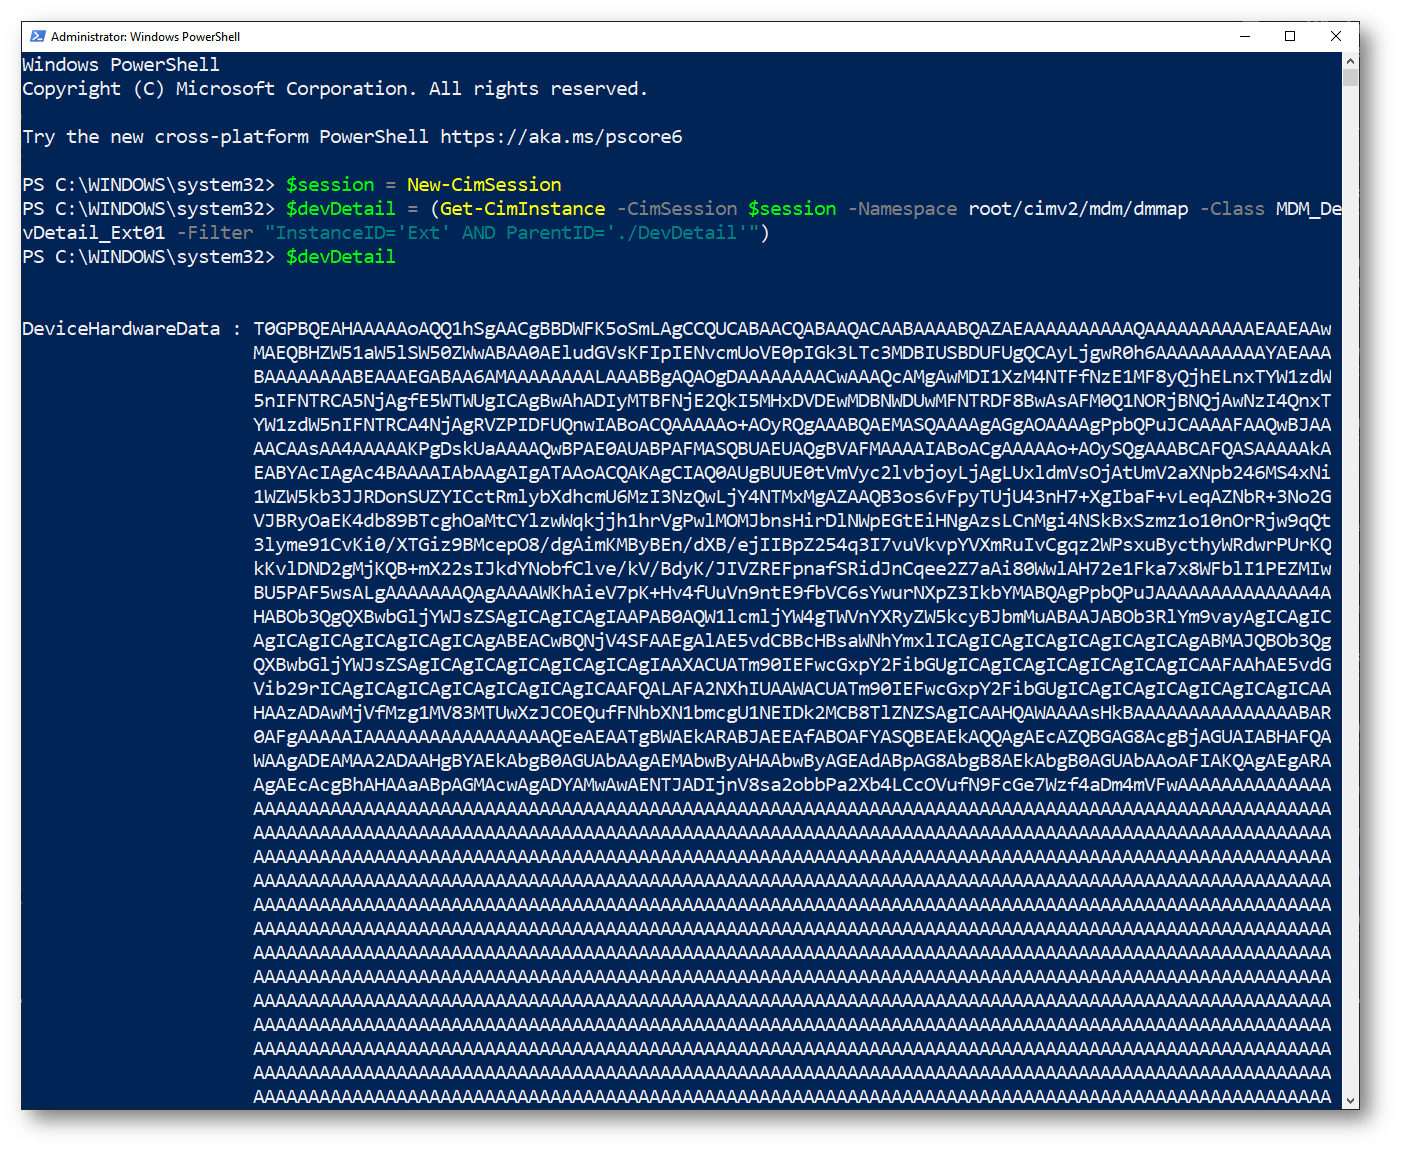
Task: Maximize the PowerShell window
Action: 1290,36
